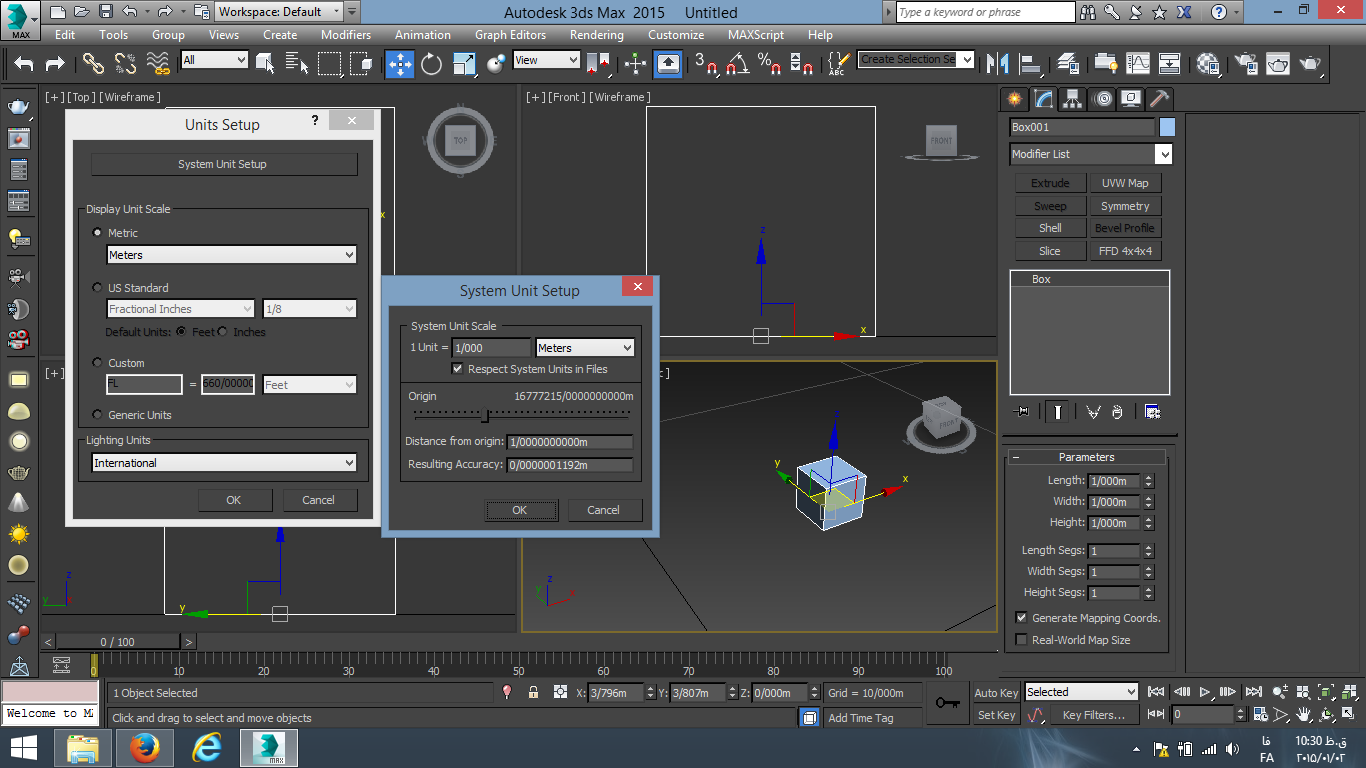Select the Metric radio button

pyautogui.click(x=97, y=233)
